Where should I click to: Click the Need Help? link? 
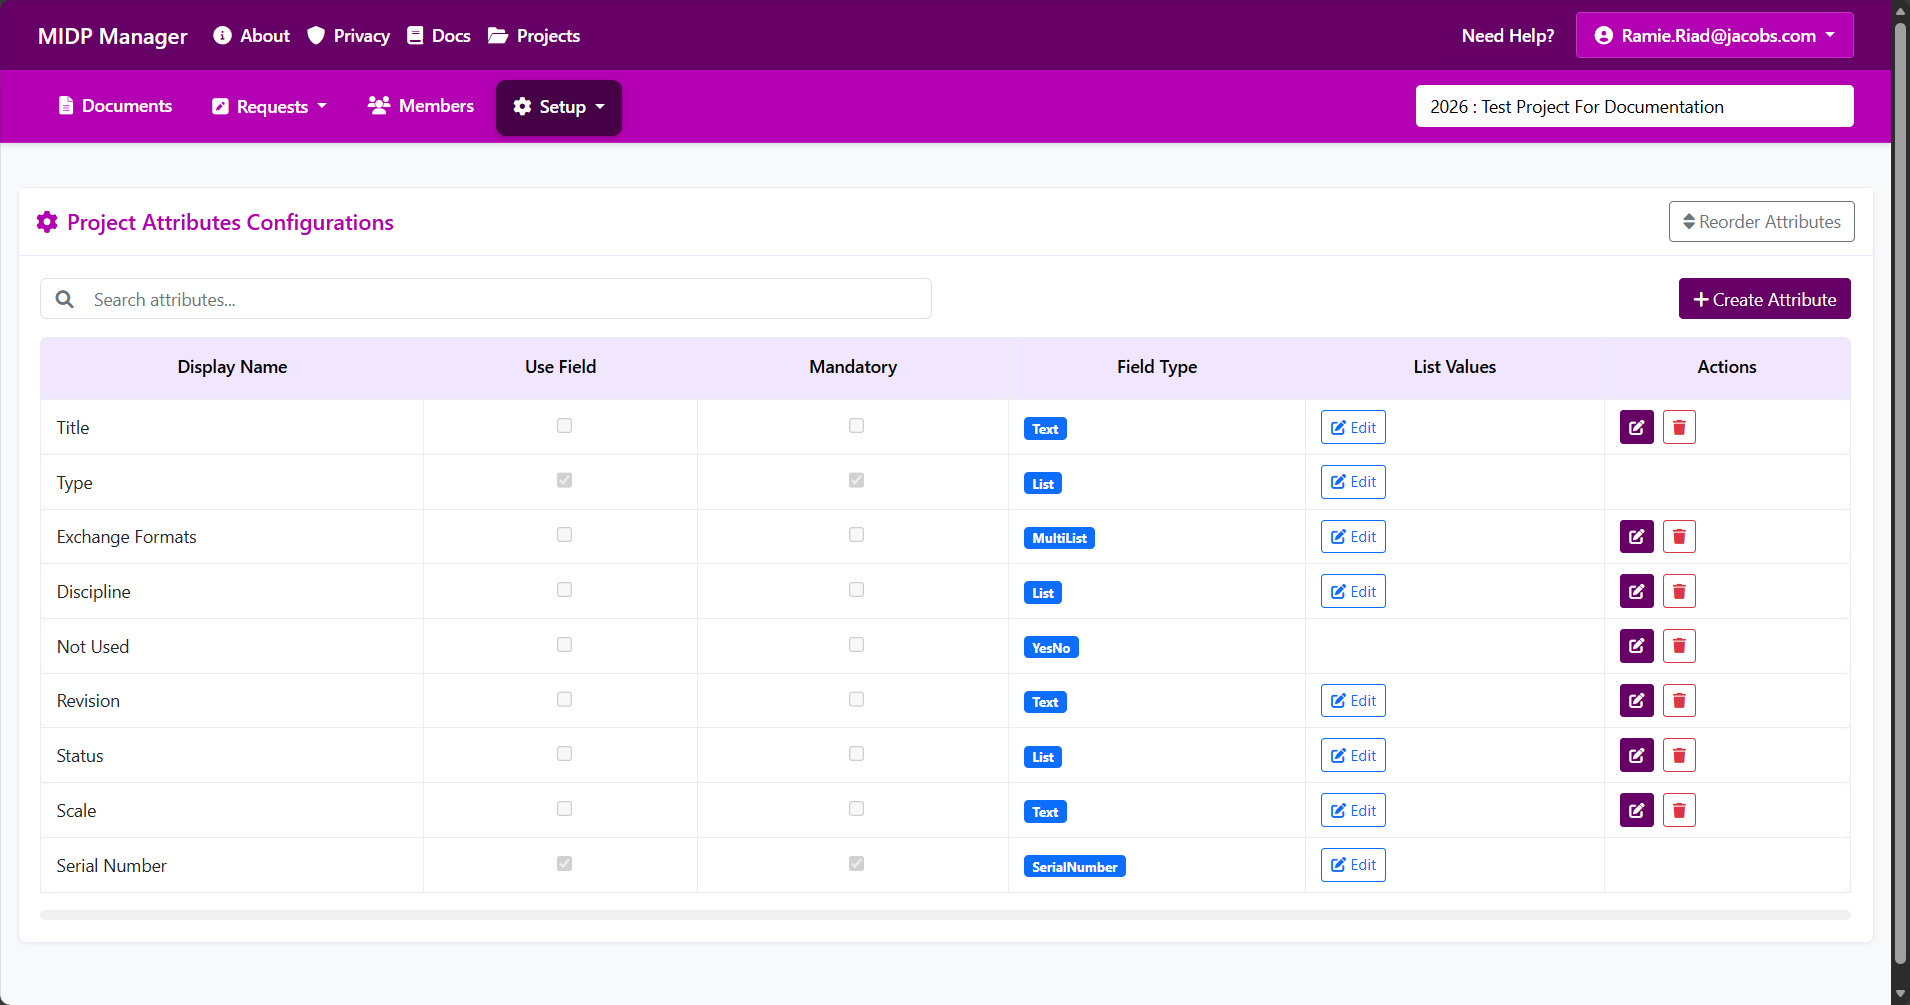coord(1508,36)
